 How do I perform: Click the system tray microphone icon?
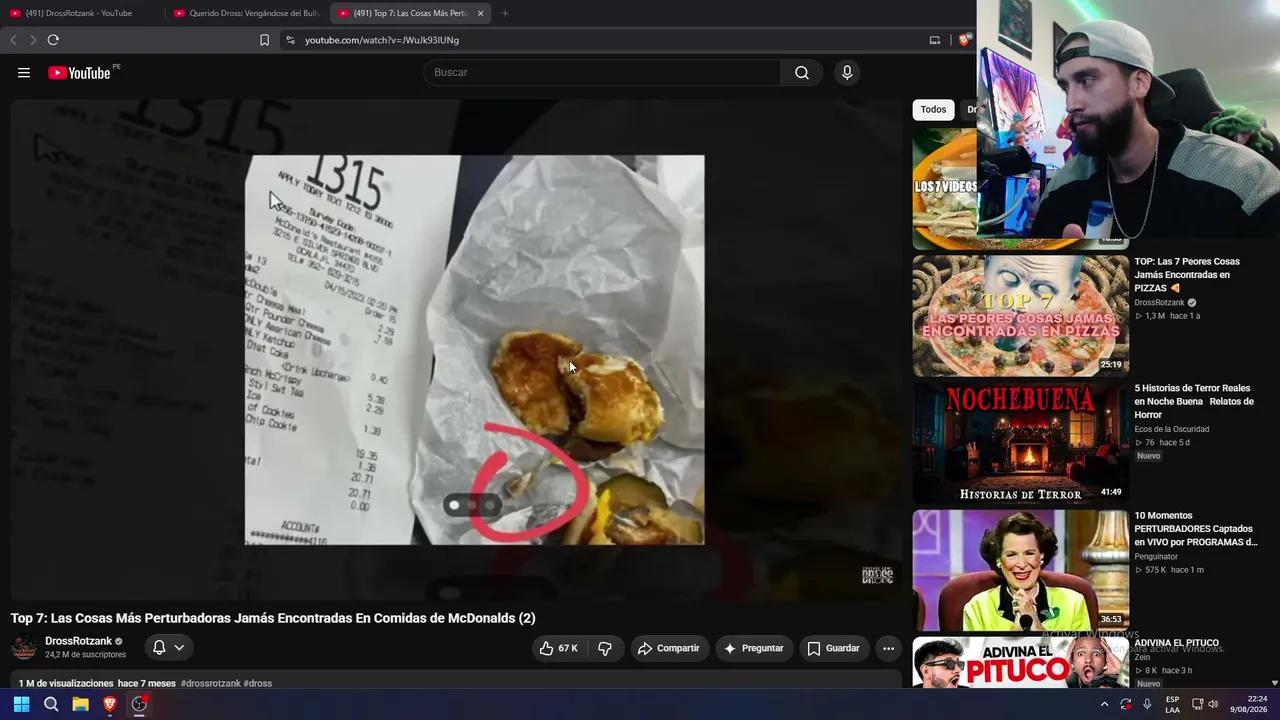click(1147, 704)
